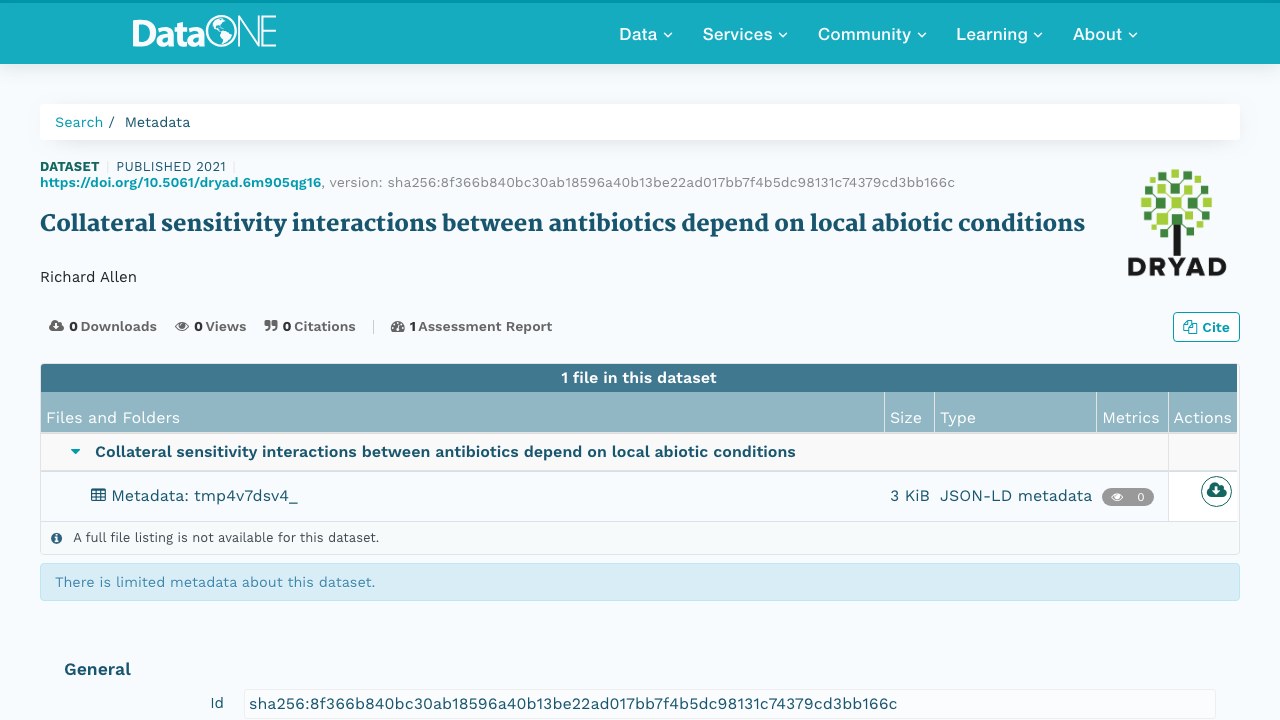Open the Community dropdown

point(872,34)
